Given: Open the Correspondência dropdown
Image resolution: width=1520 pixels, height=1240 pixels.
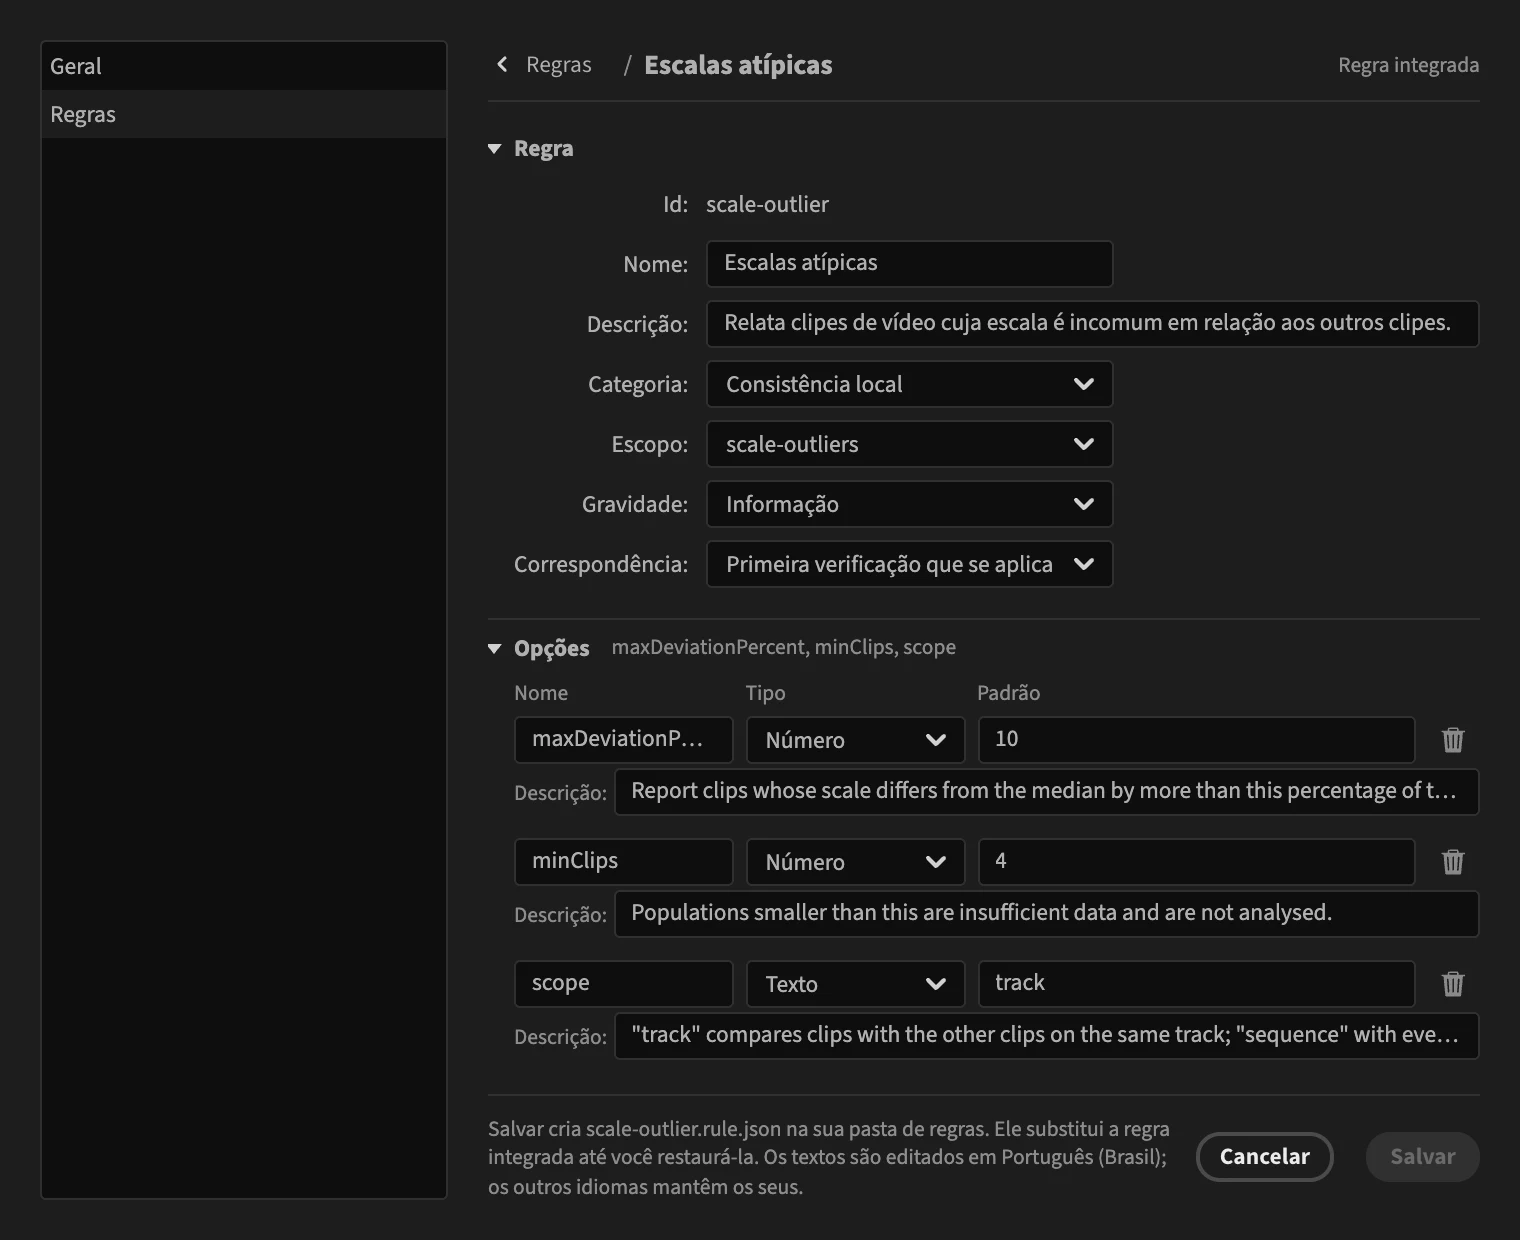Looking at the screenshot, I should coord(909,564).
